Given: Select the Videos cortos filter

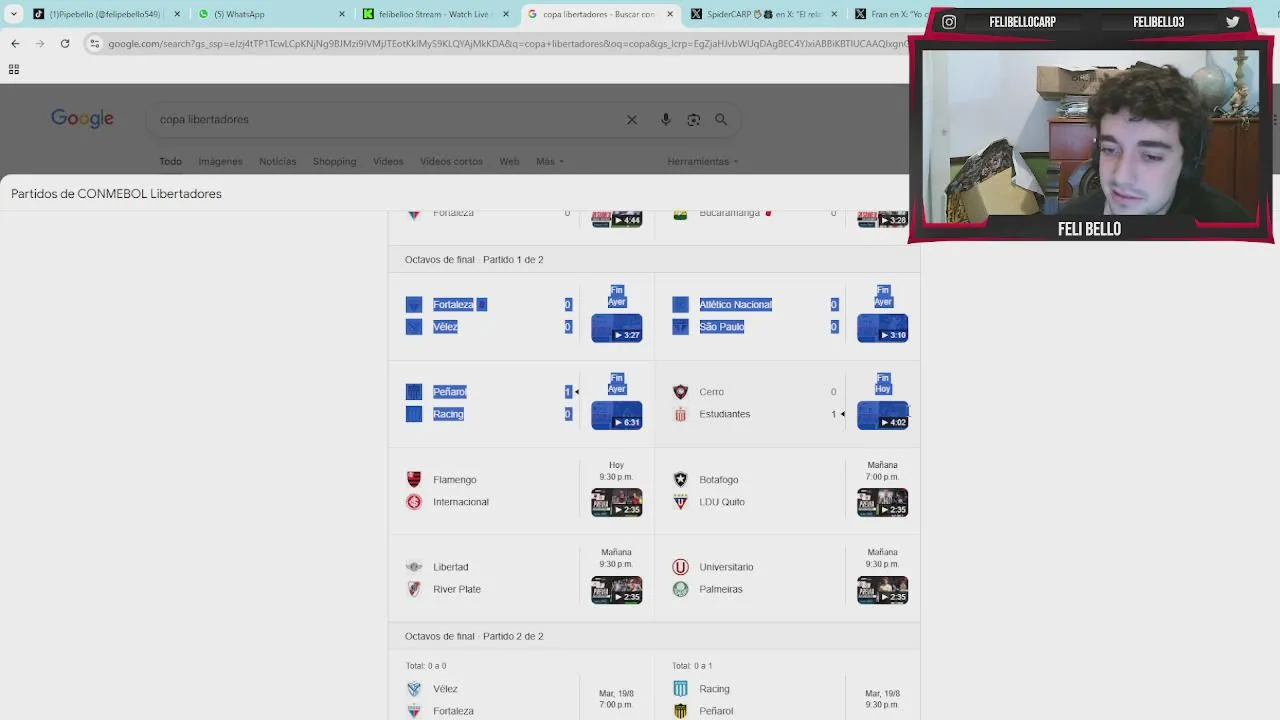Looking at the screenshot, I should [451, 161].
